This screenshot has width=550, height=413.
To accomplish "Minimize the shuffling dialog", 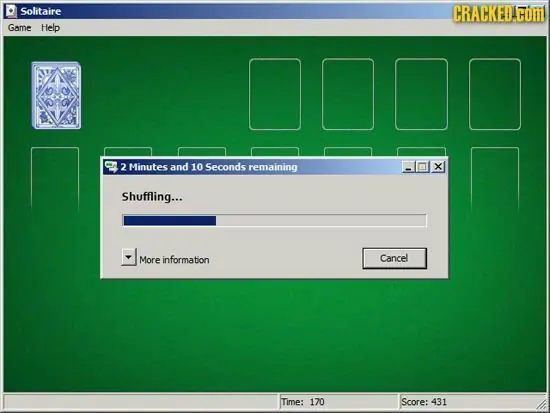I will pyautogui.click(x=408, y=167).
